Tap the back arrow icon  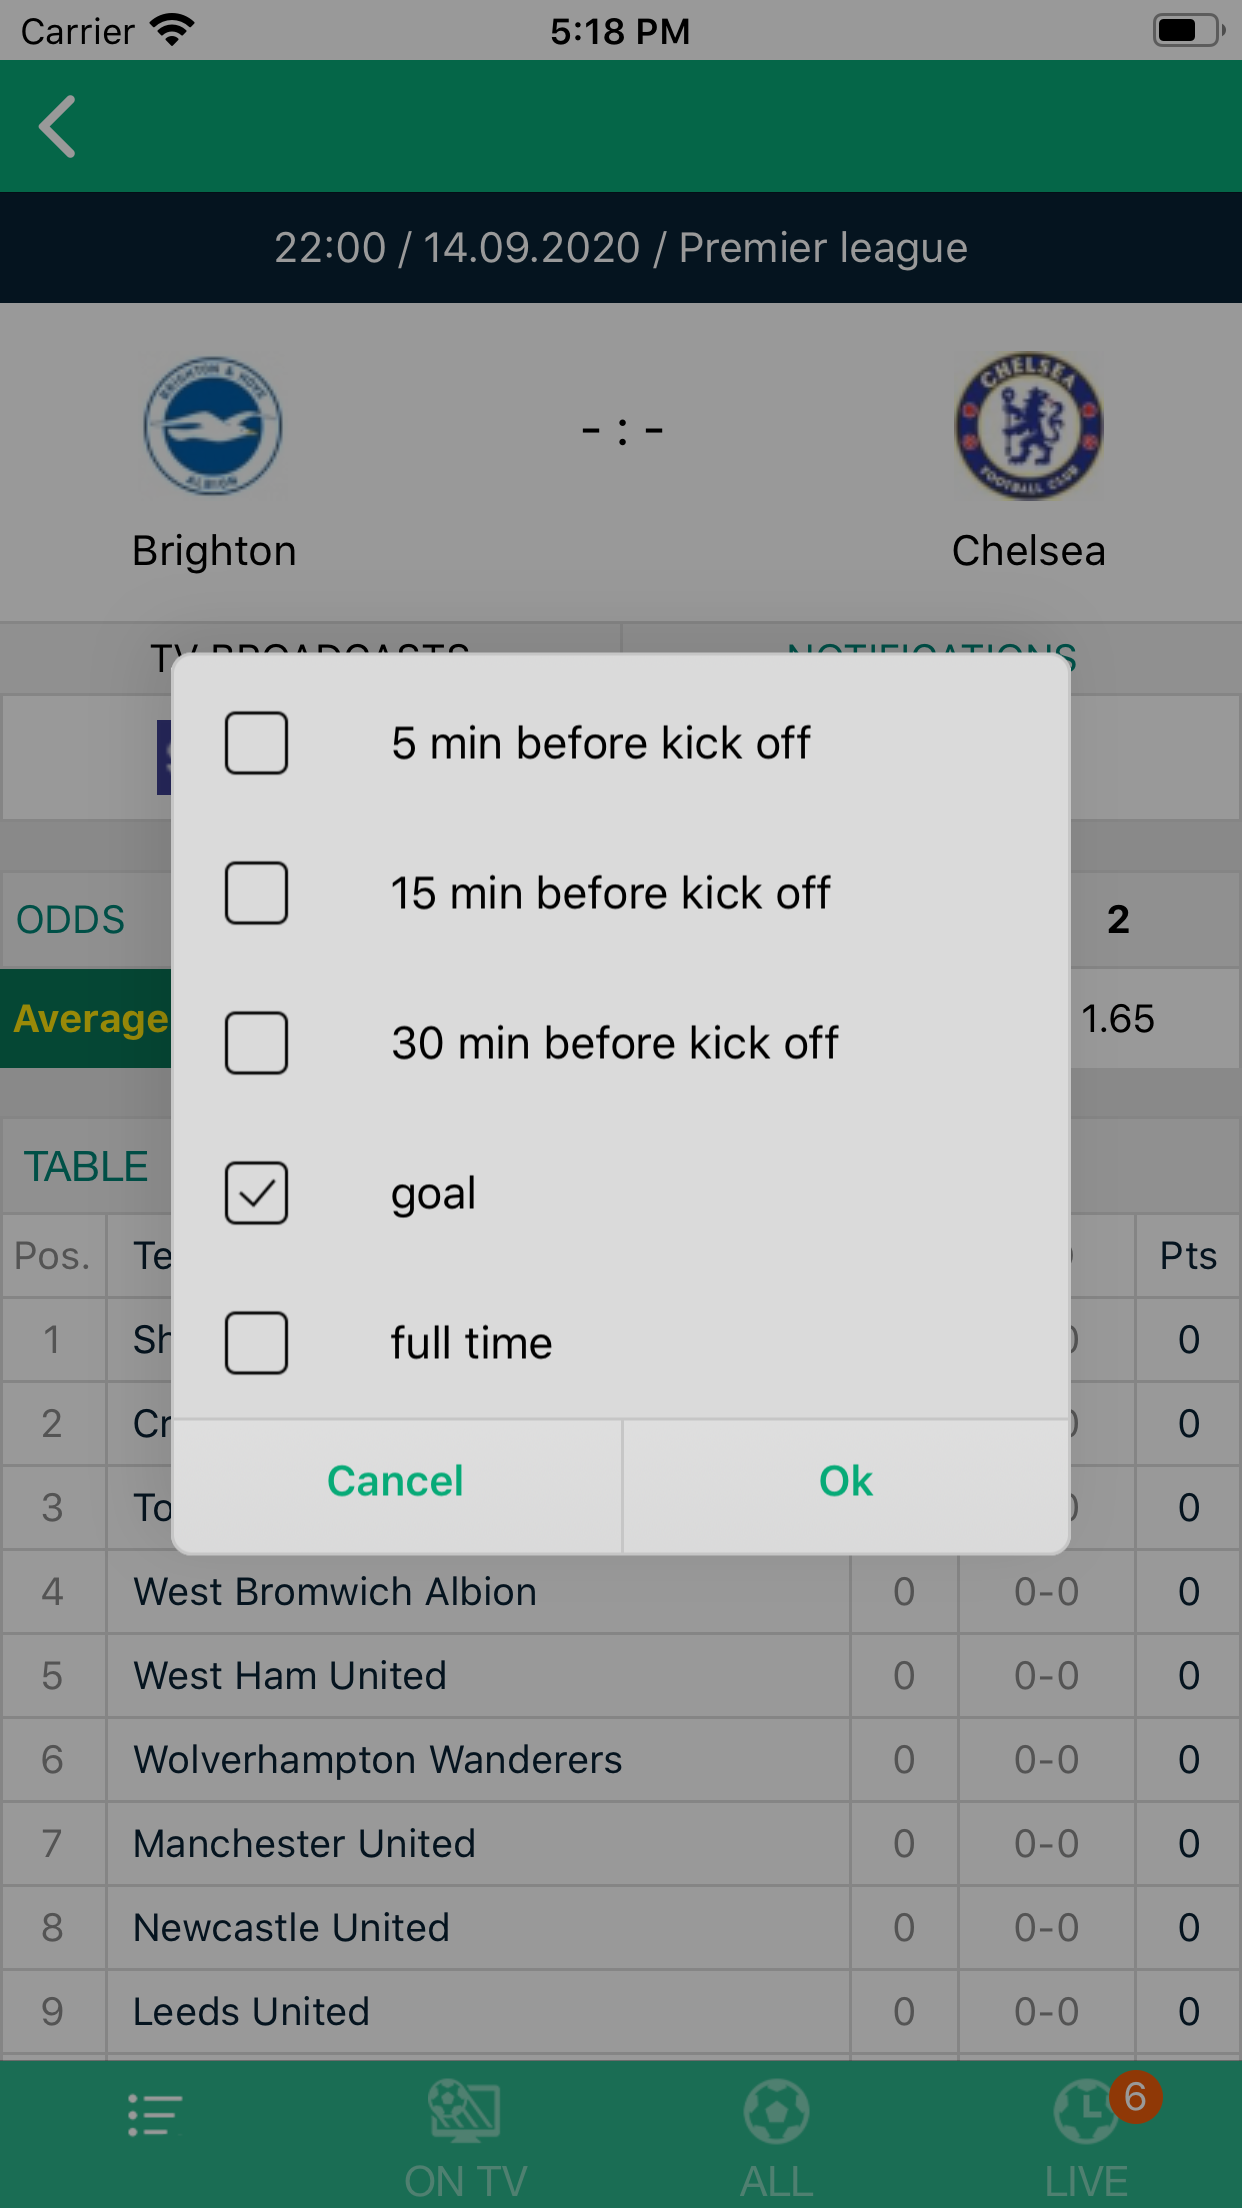58,127
